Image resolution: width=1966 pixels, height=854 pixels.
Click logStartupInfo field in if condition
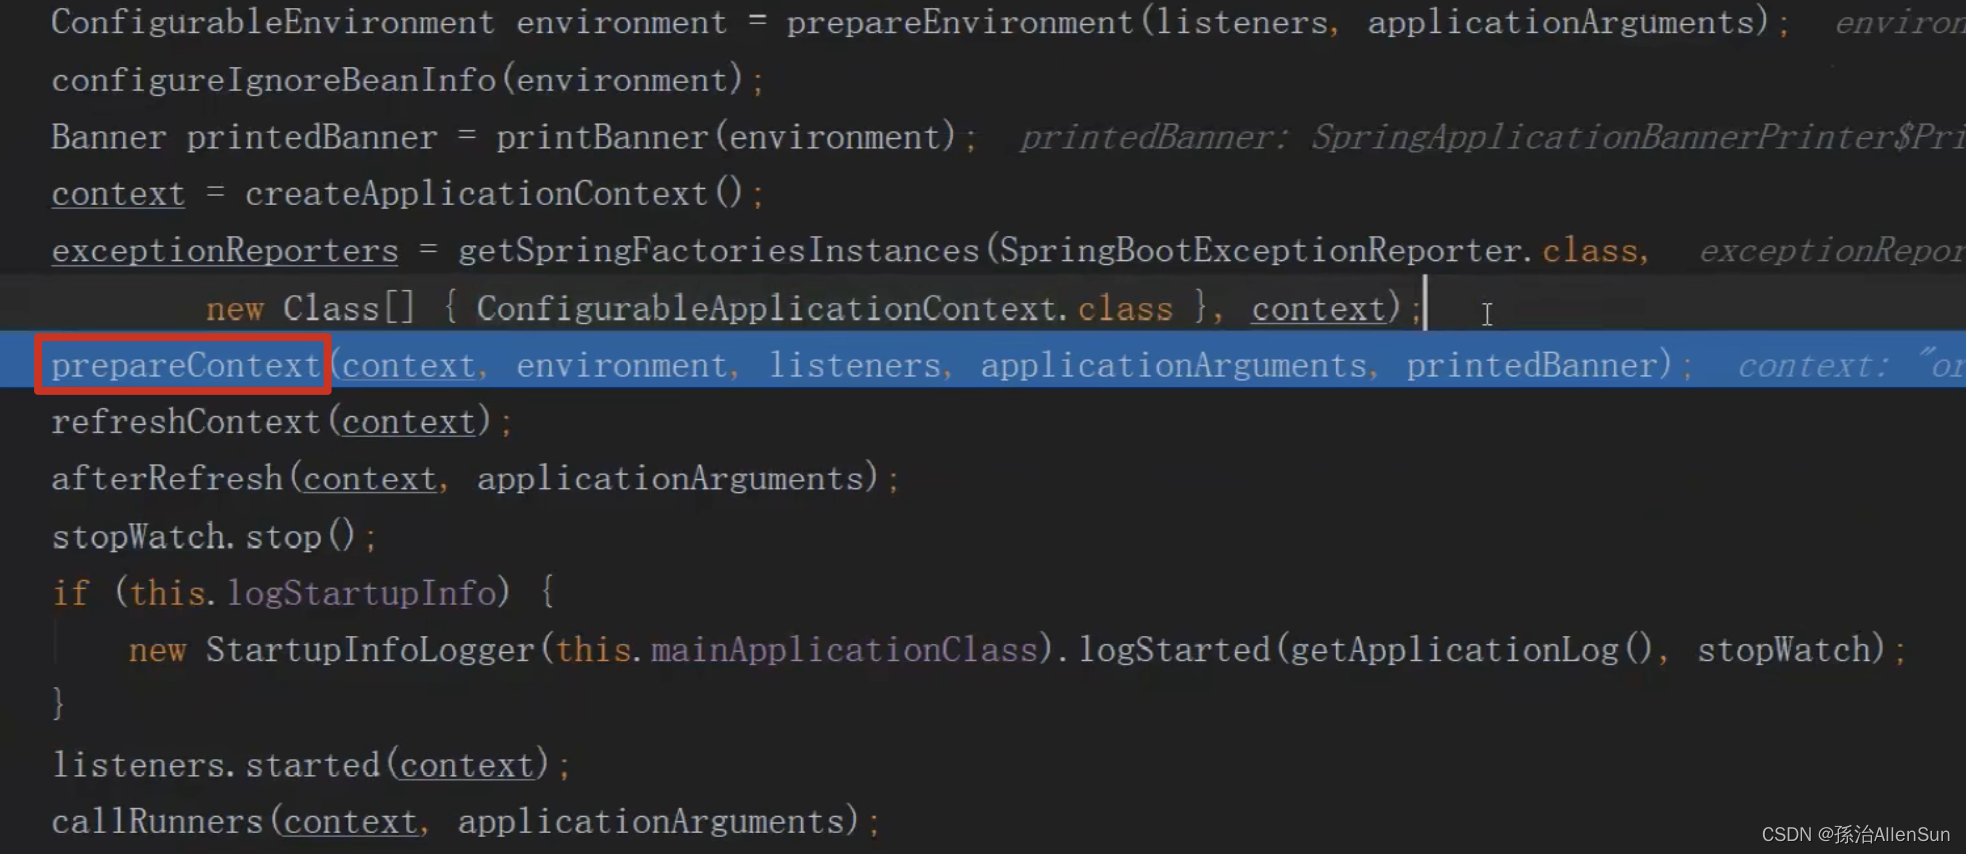tap(362, 594)
